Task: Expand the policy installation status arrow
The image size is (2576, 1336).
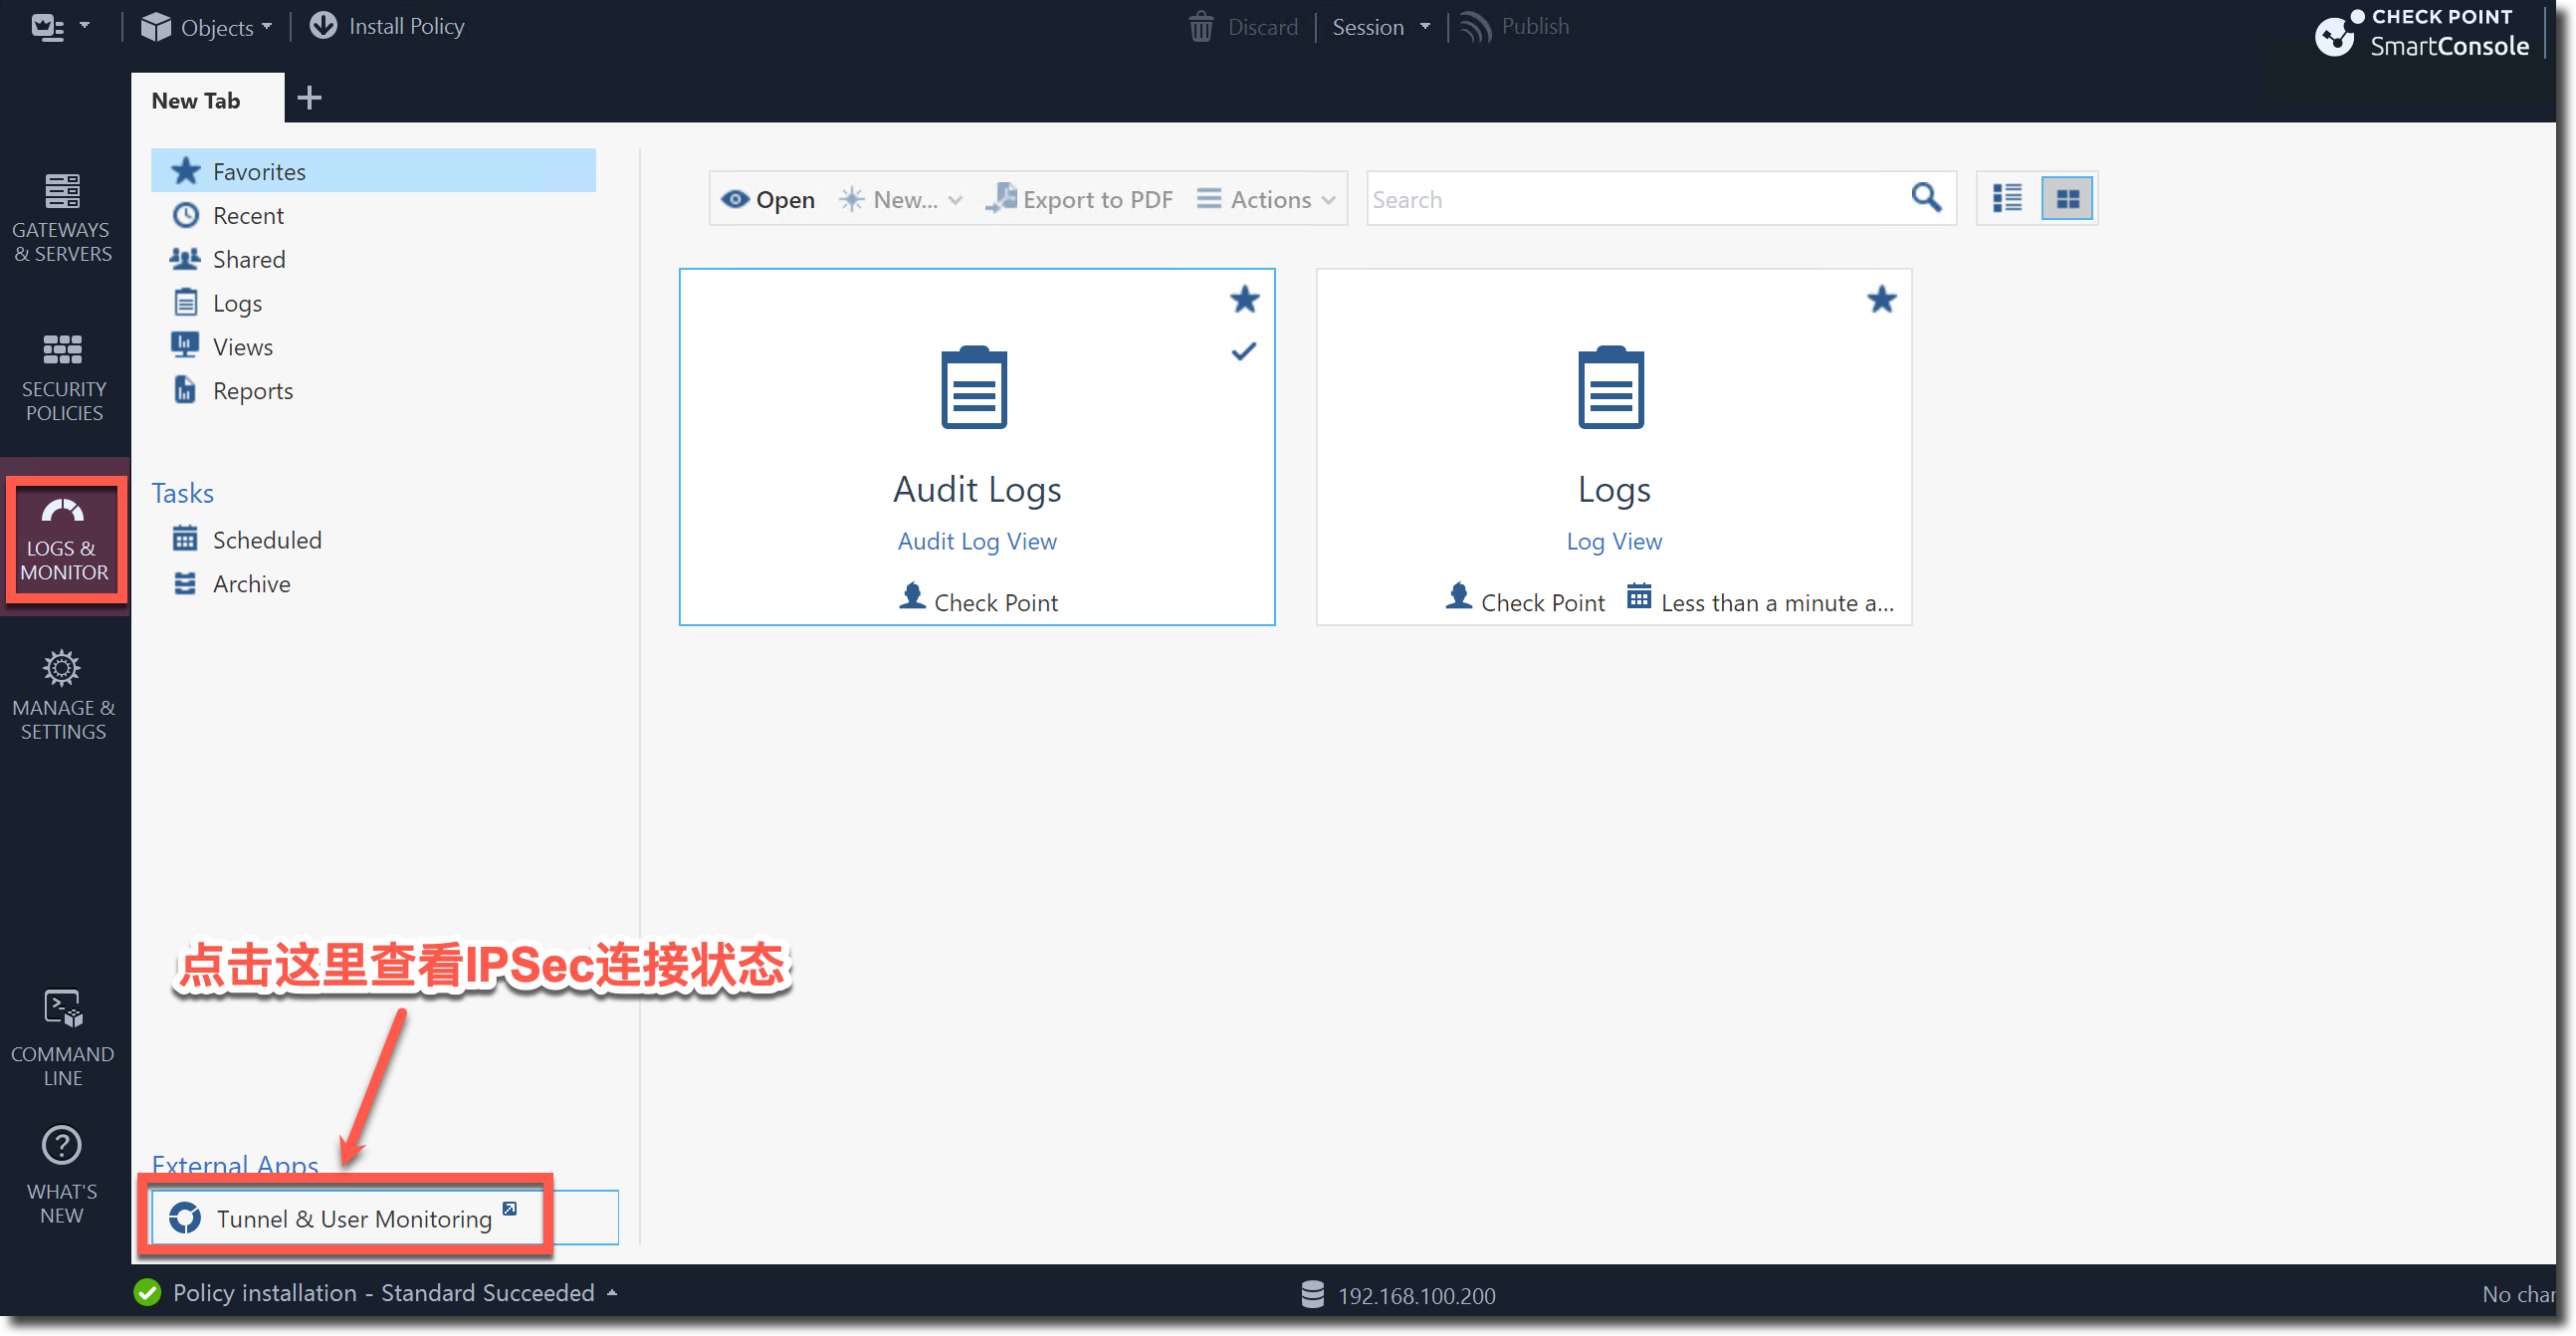Action: [x=612, y=1292]
